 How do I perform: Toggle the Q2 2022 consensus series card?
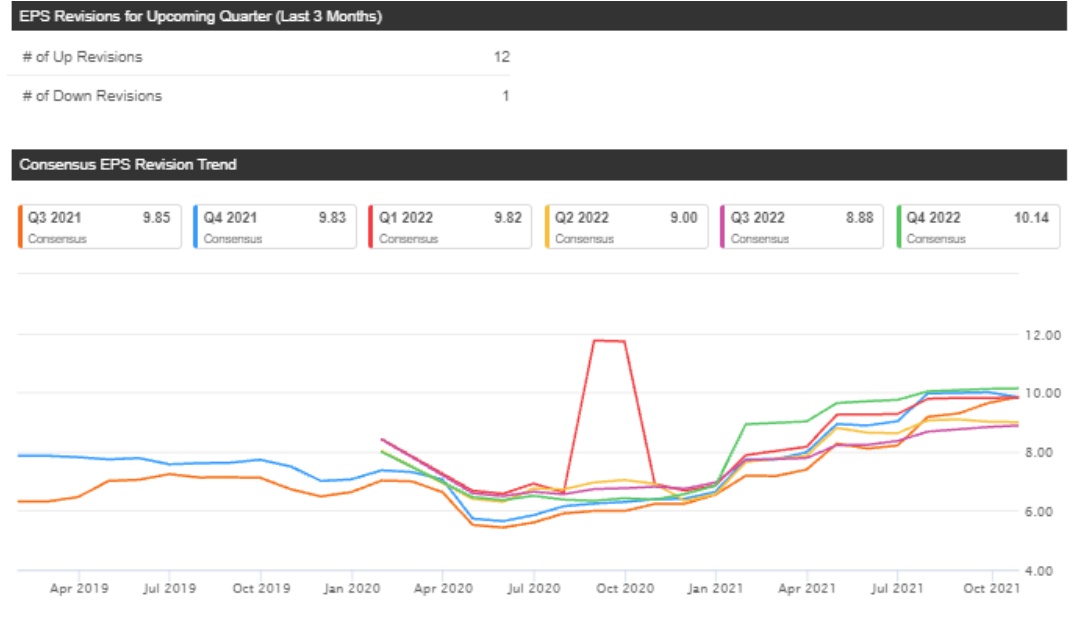coord(626,226)
